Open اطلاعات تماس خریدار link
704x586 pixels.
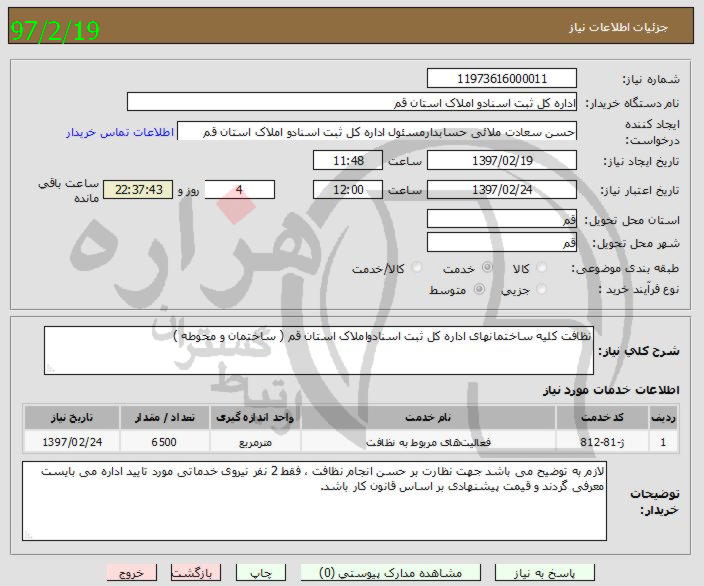click(x=120, y=132)
